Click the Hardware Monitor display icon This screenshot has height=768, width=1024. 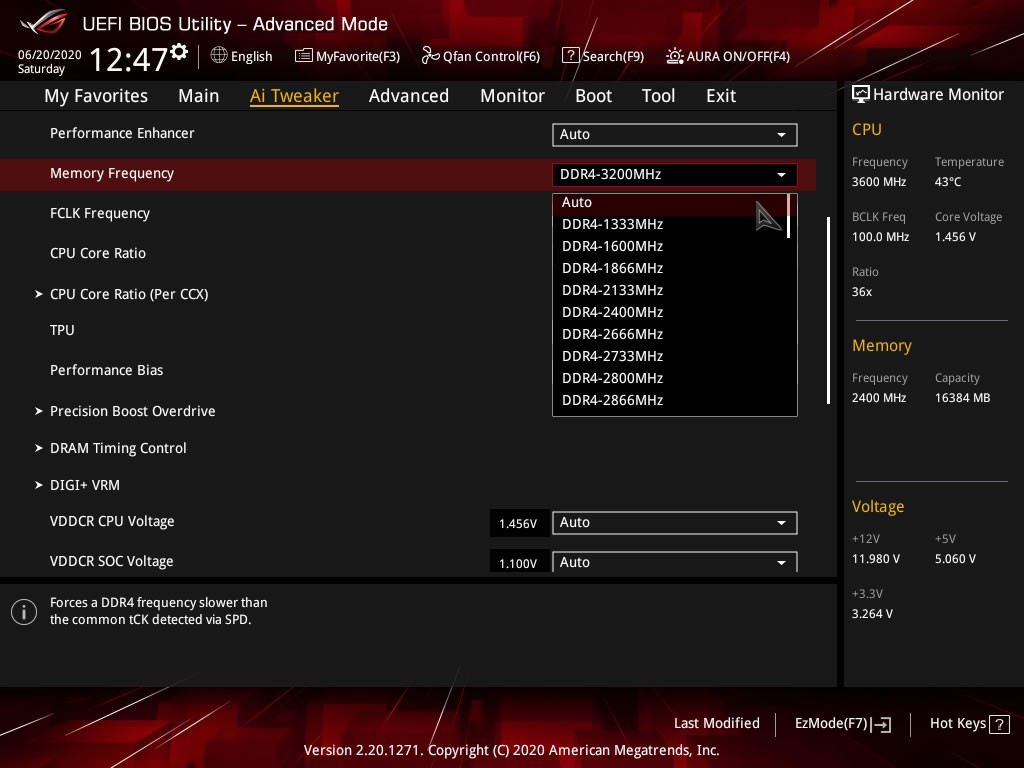(860, 95)
